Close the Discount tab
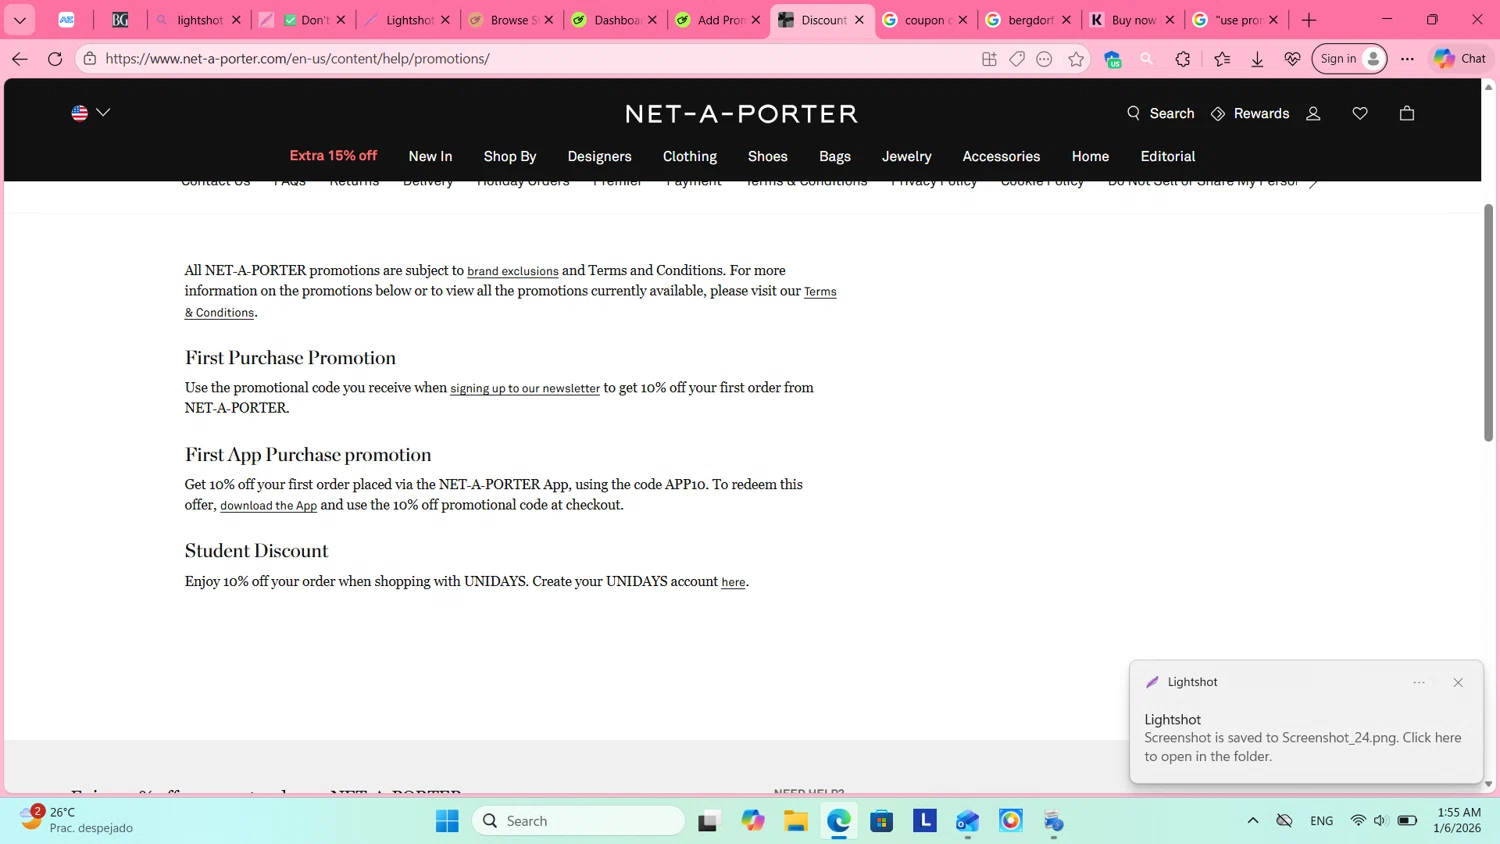The height and width of the screenshot is (844, 1500). 859,20
